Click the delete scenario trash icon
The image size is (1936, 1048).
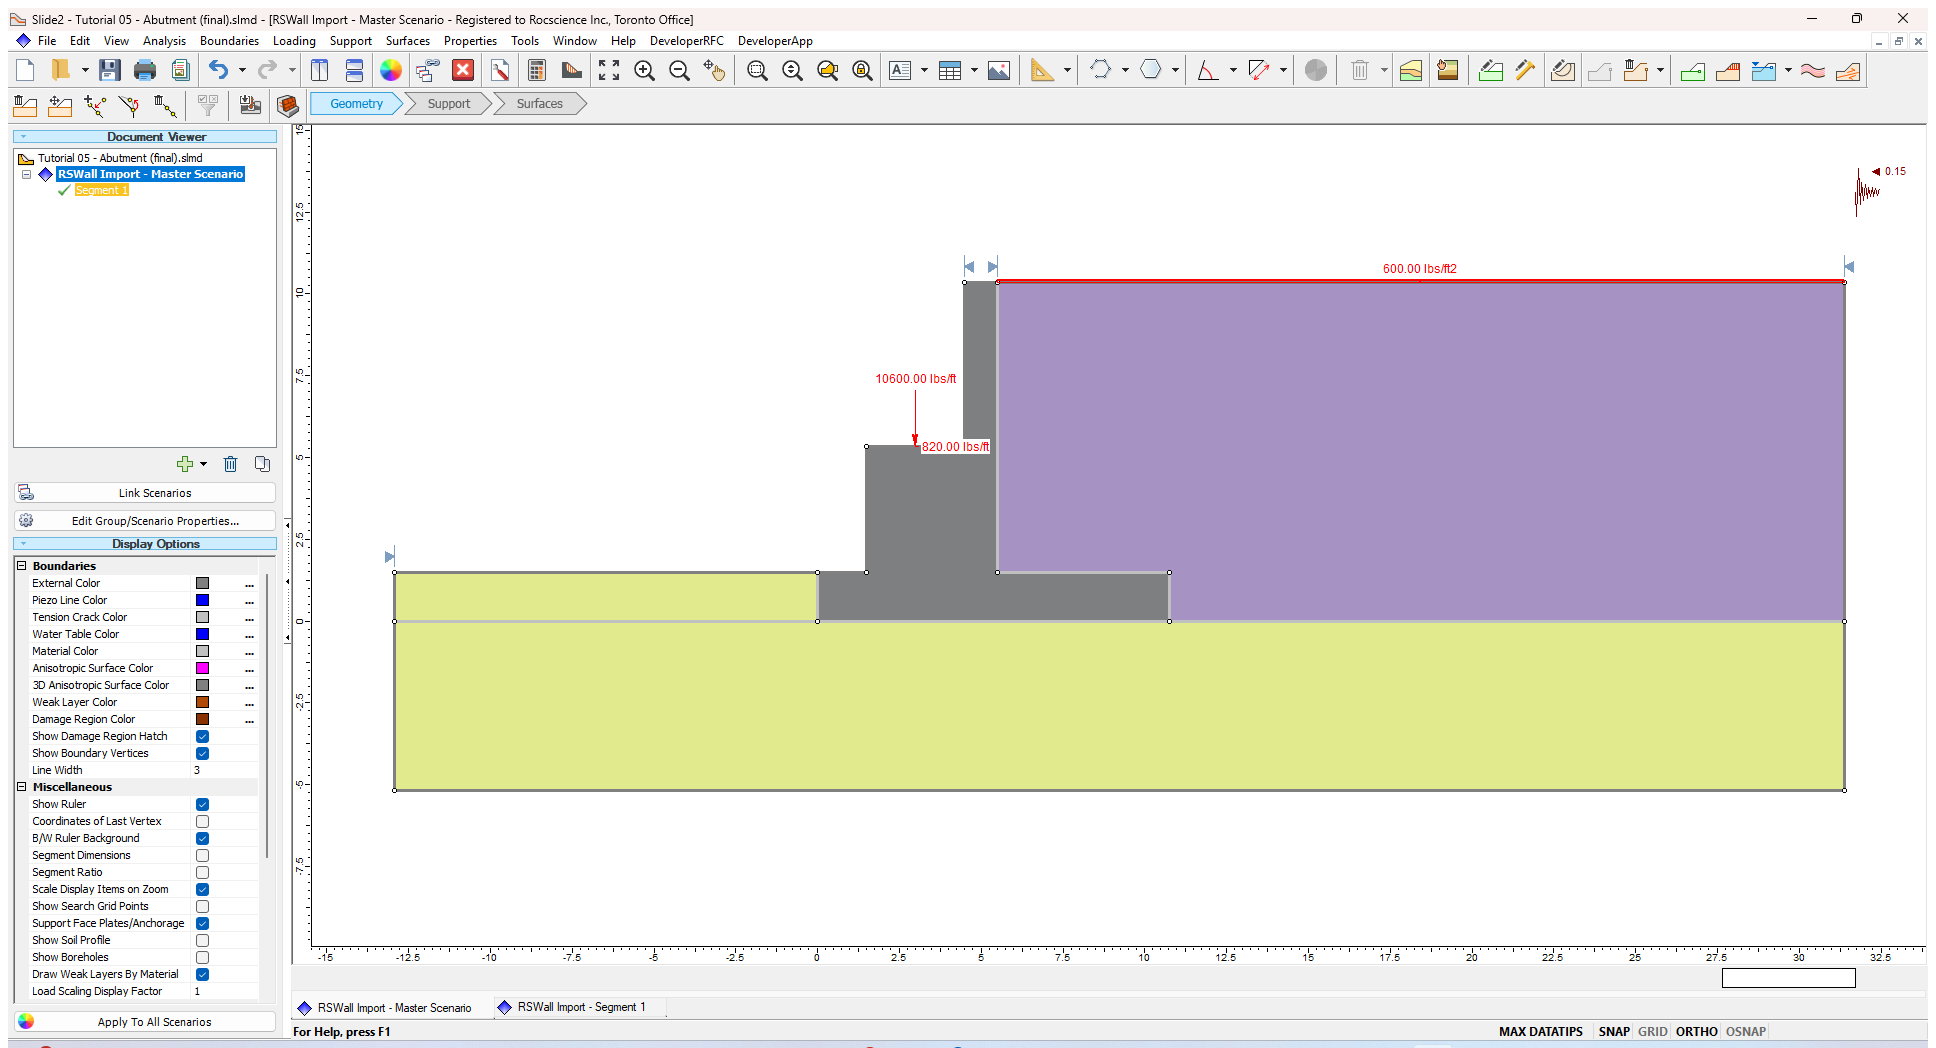230,464
